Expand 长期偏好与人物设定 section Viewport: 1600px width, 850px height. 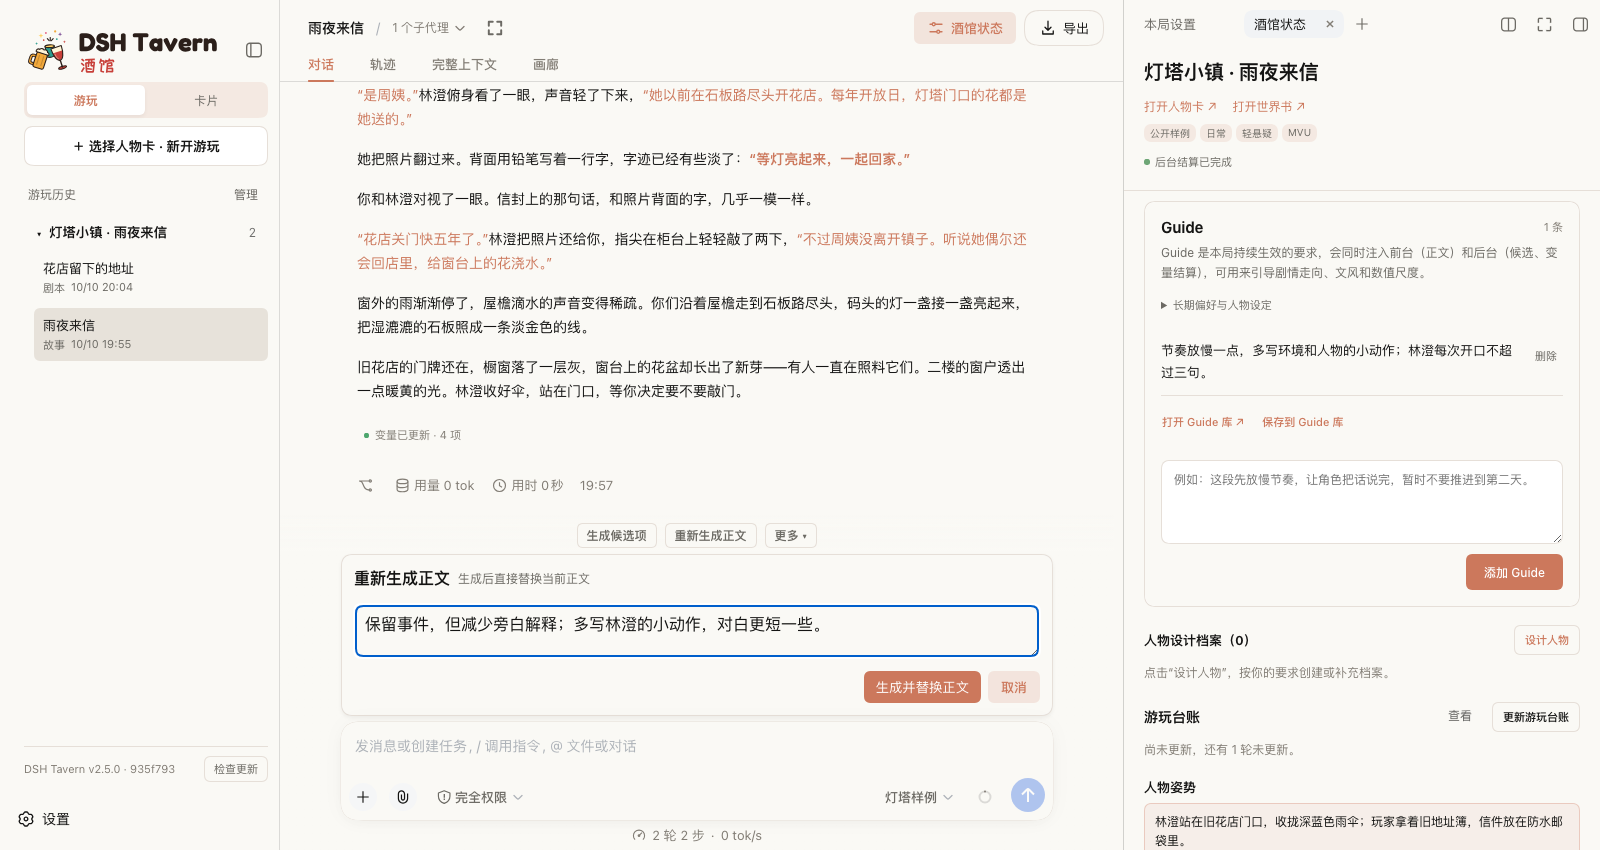[x=1216, y=305]
